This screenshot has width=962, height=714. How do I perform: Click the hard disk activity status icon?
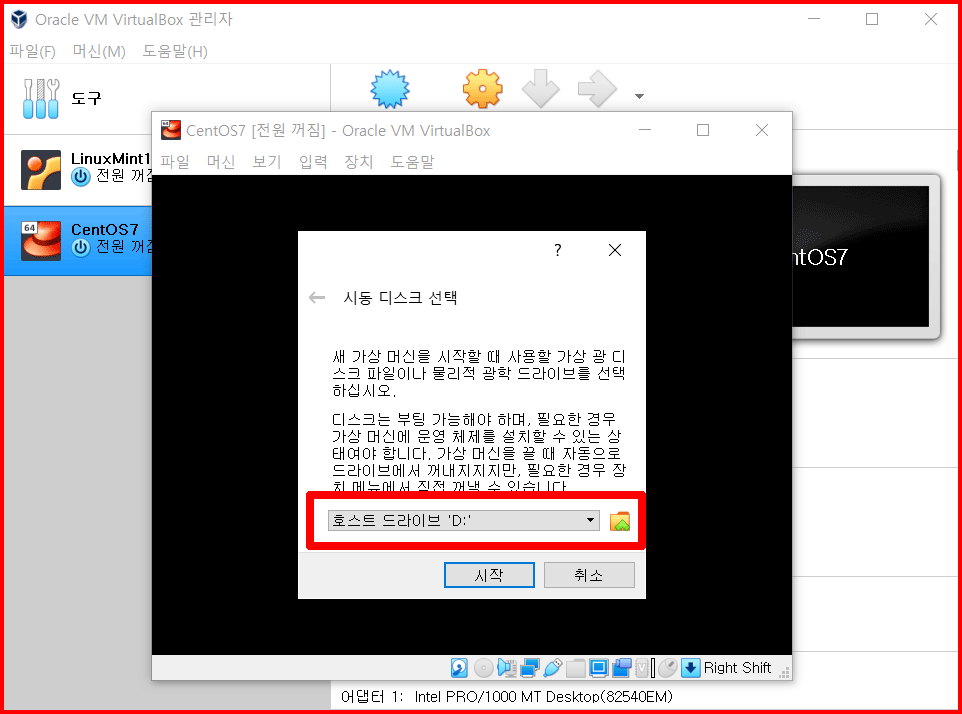tap(459, 668)
